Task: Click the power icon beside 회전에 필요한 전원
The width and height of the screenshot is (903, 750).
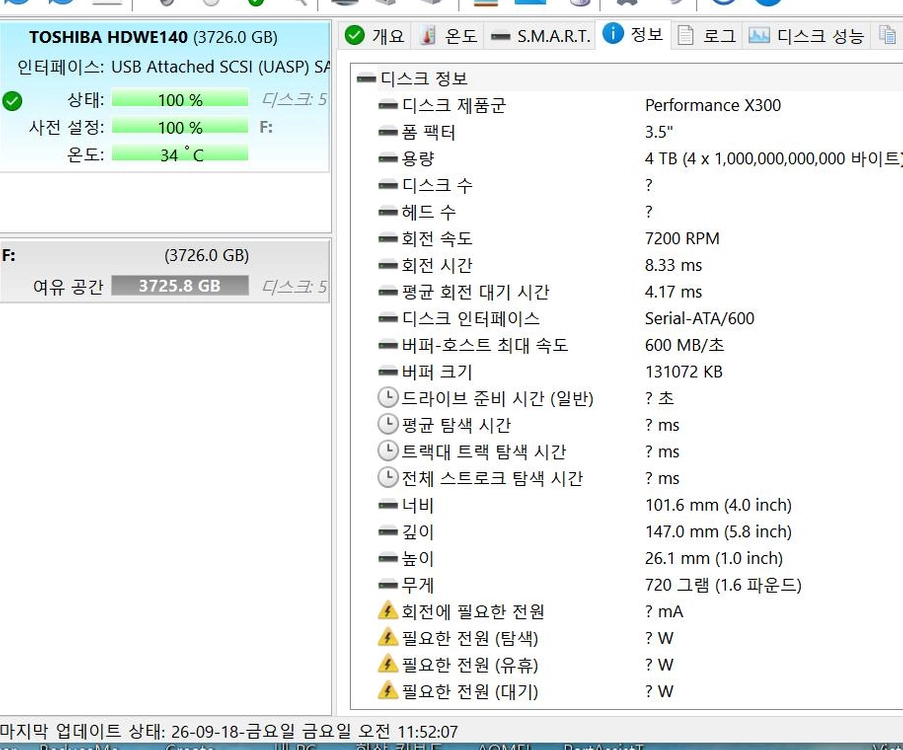Action: tap(388, 611)
